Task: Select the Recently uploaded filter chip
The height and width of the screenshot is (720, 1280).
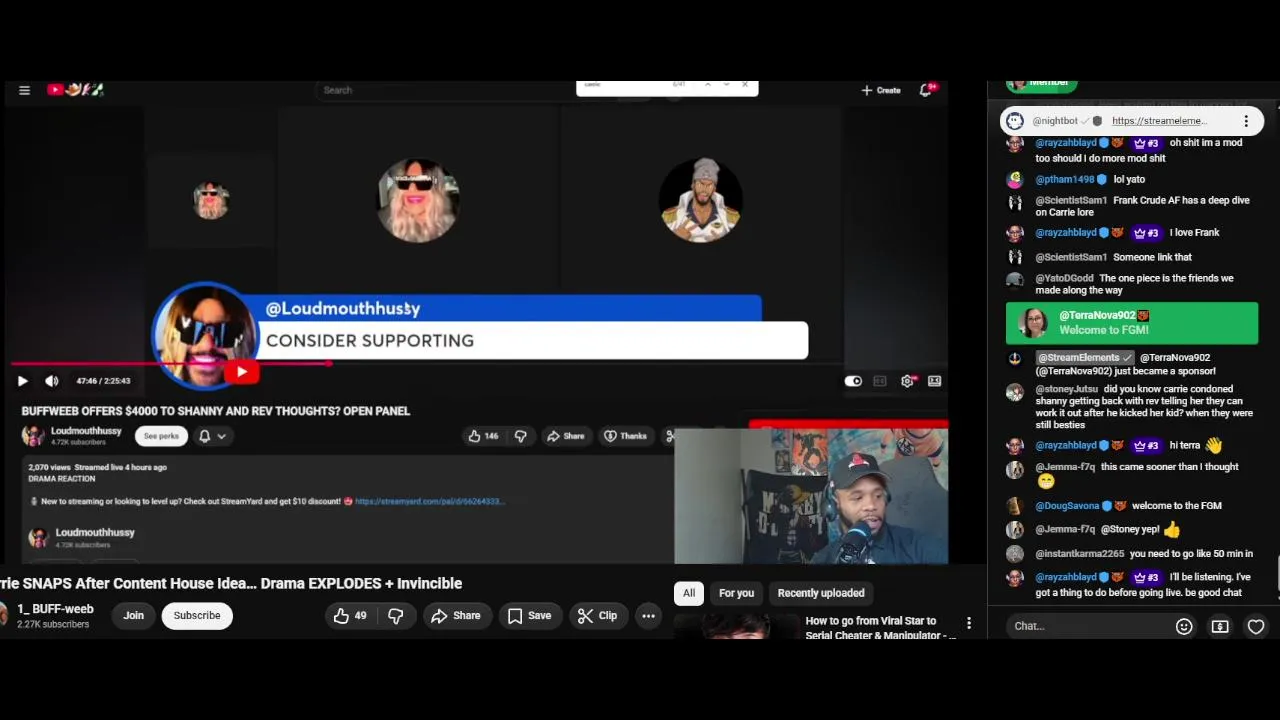Action: tap(821, 593)
